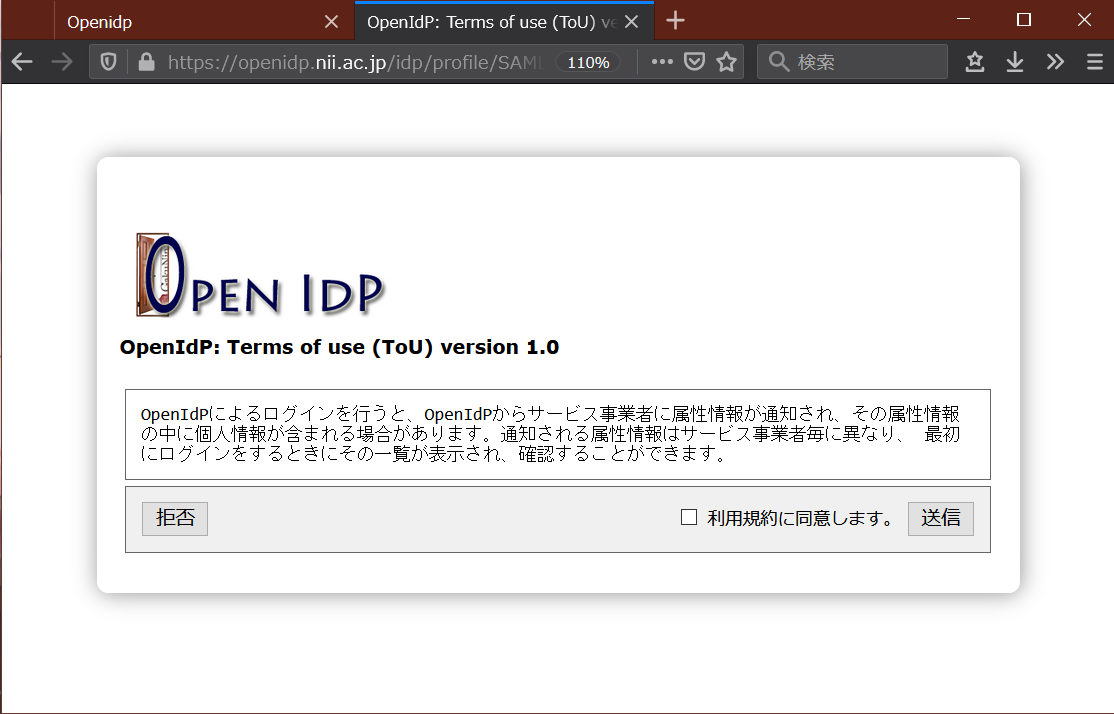Check 利用規約に同意します checkbox
1114x714 pixels.
tap(688, 517)
